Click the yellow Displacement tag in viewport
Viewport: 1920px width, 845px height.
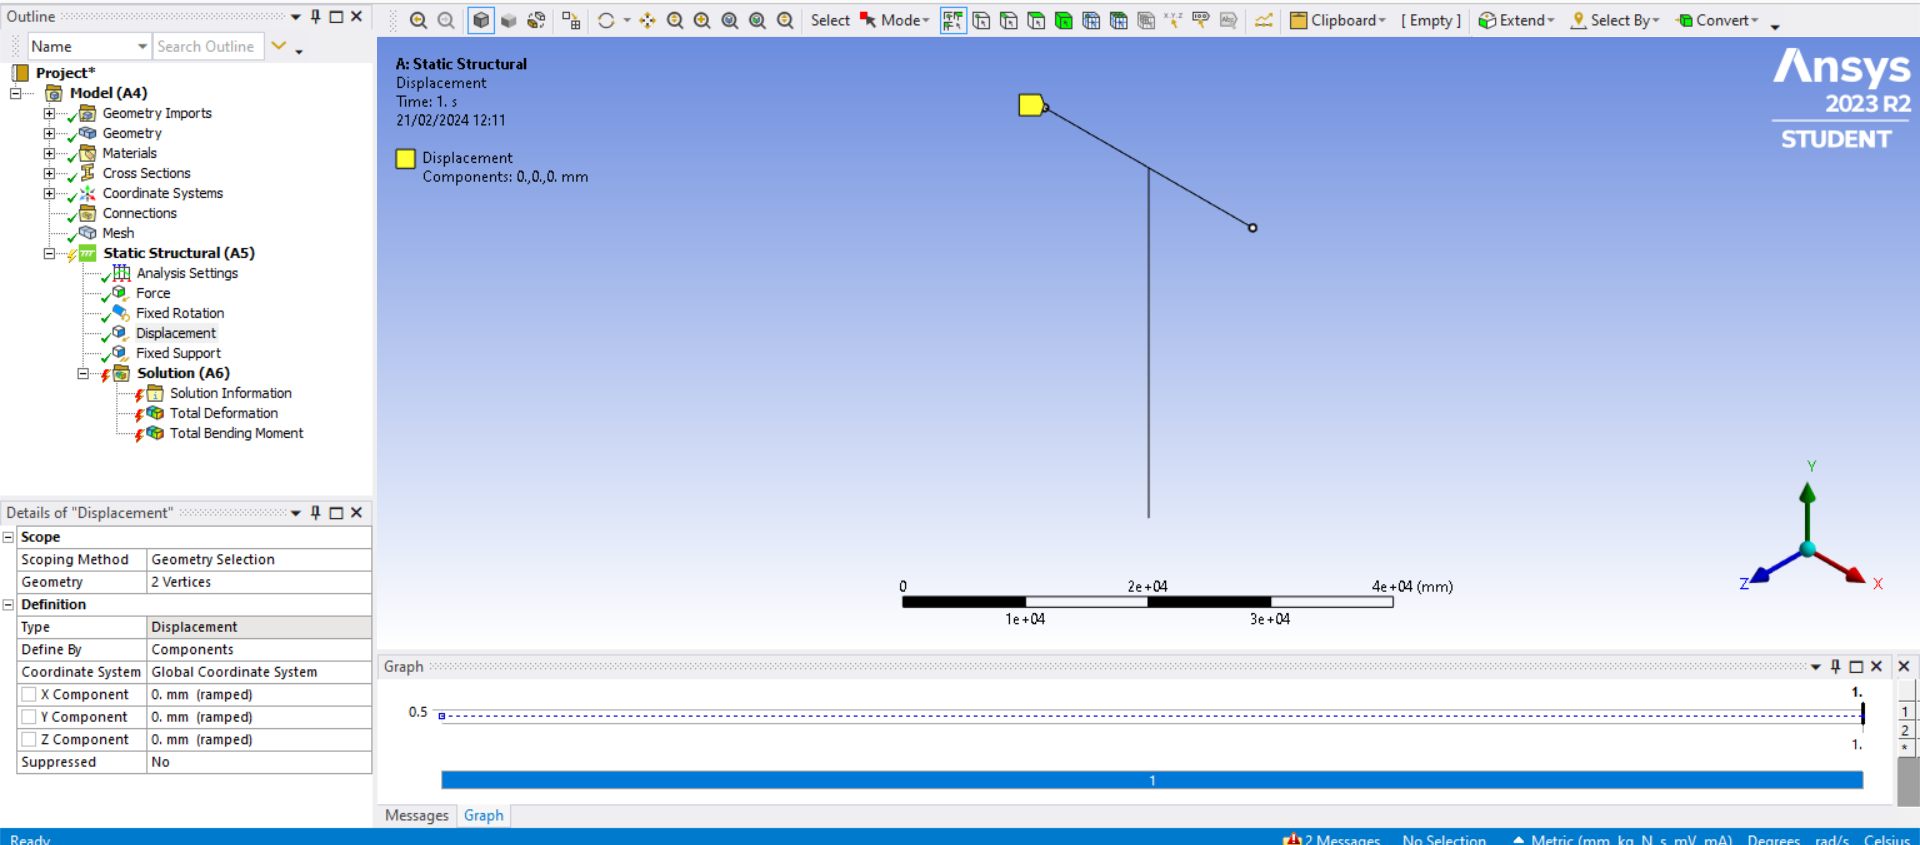1031,104
